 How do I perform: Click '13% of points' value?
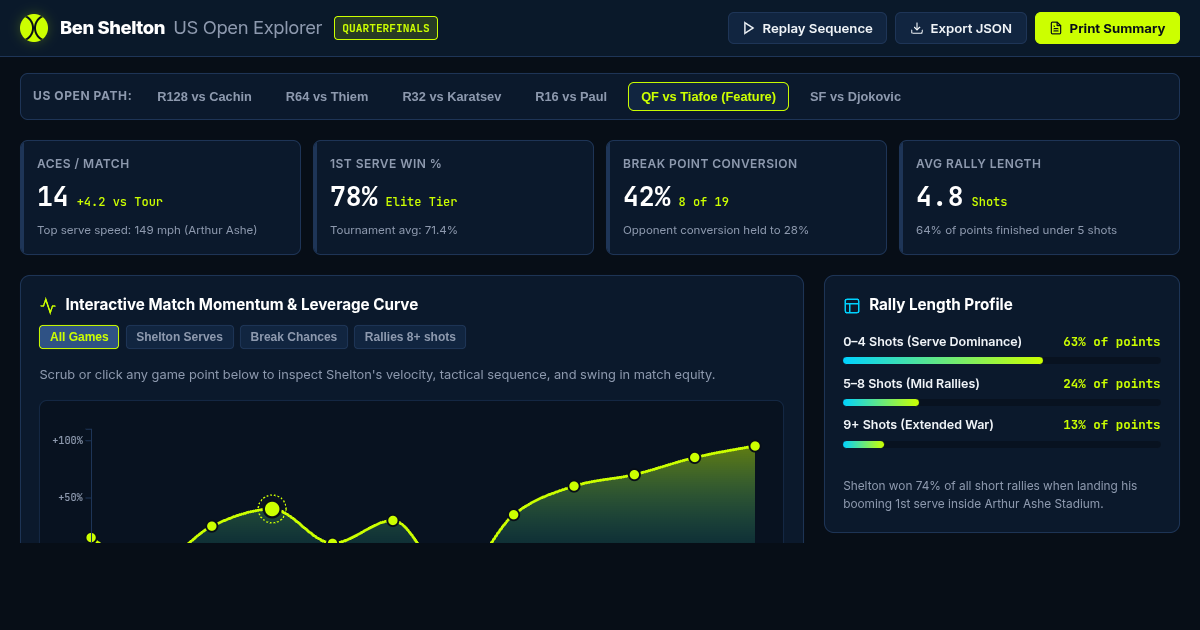(1112, 425)
